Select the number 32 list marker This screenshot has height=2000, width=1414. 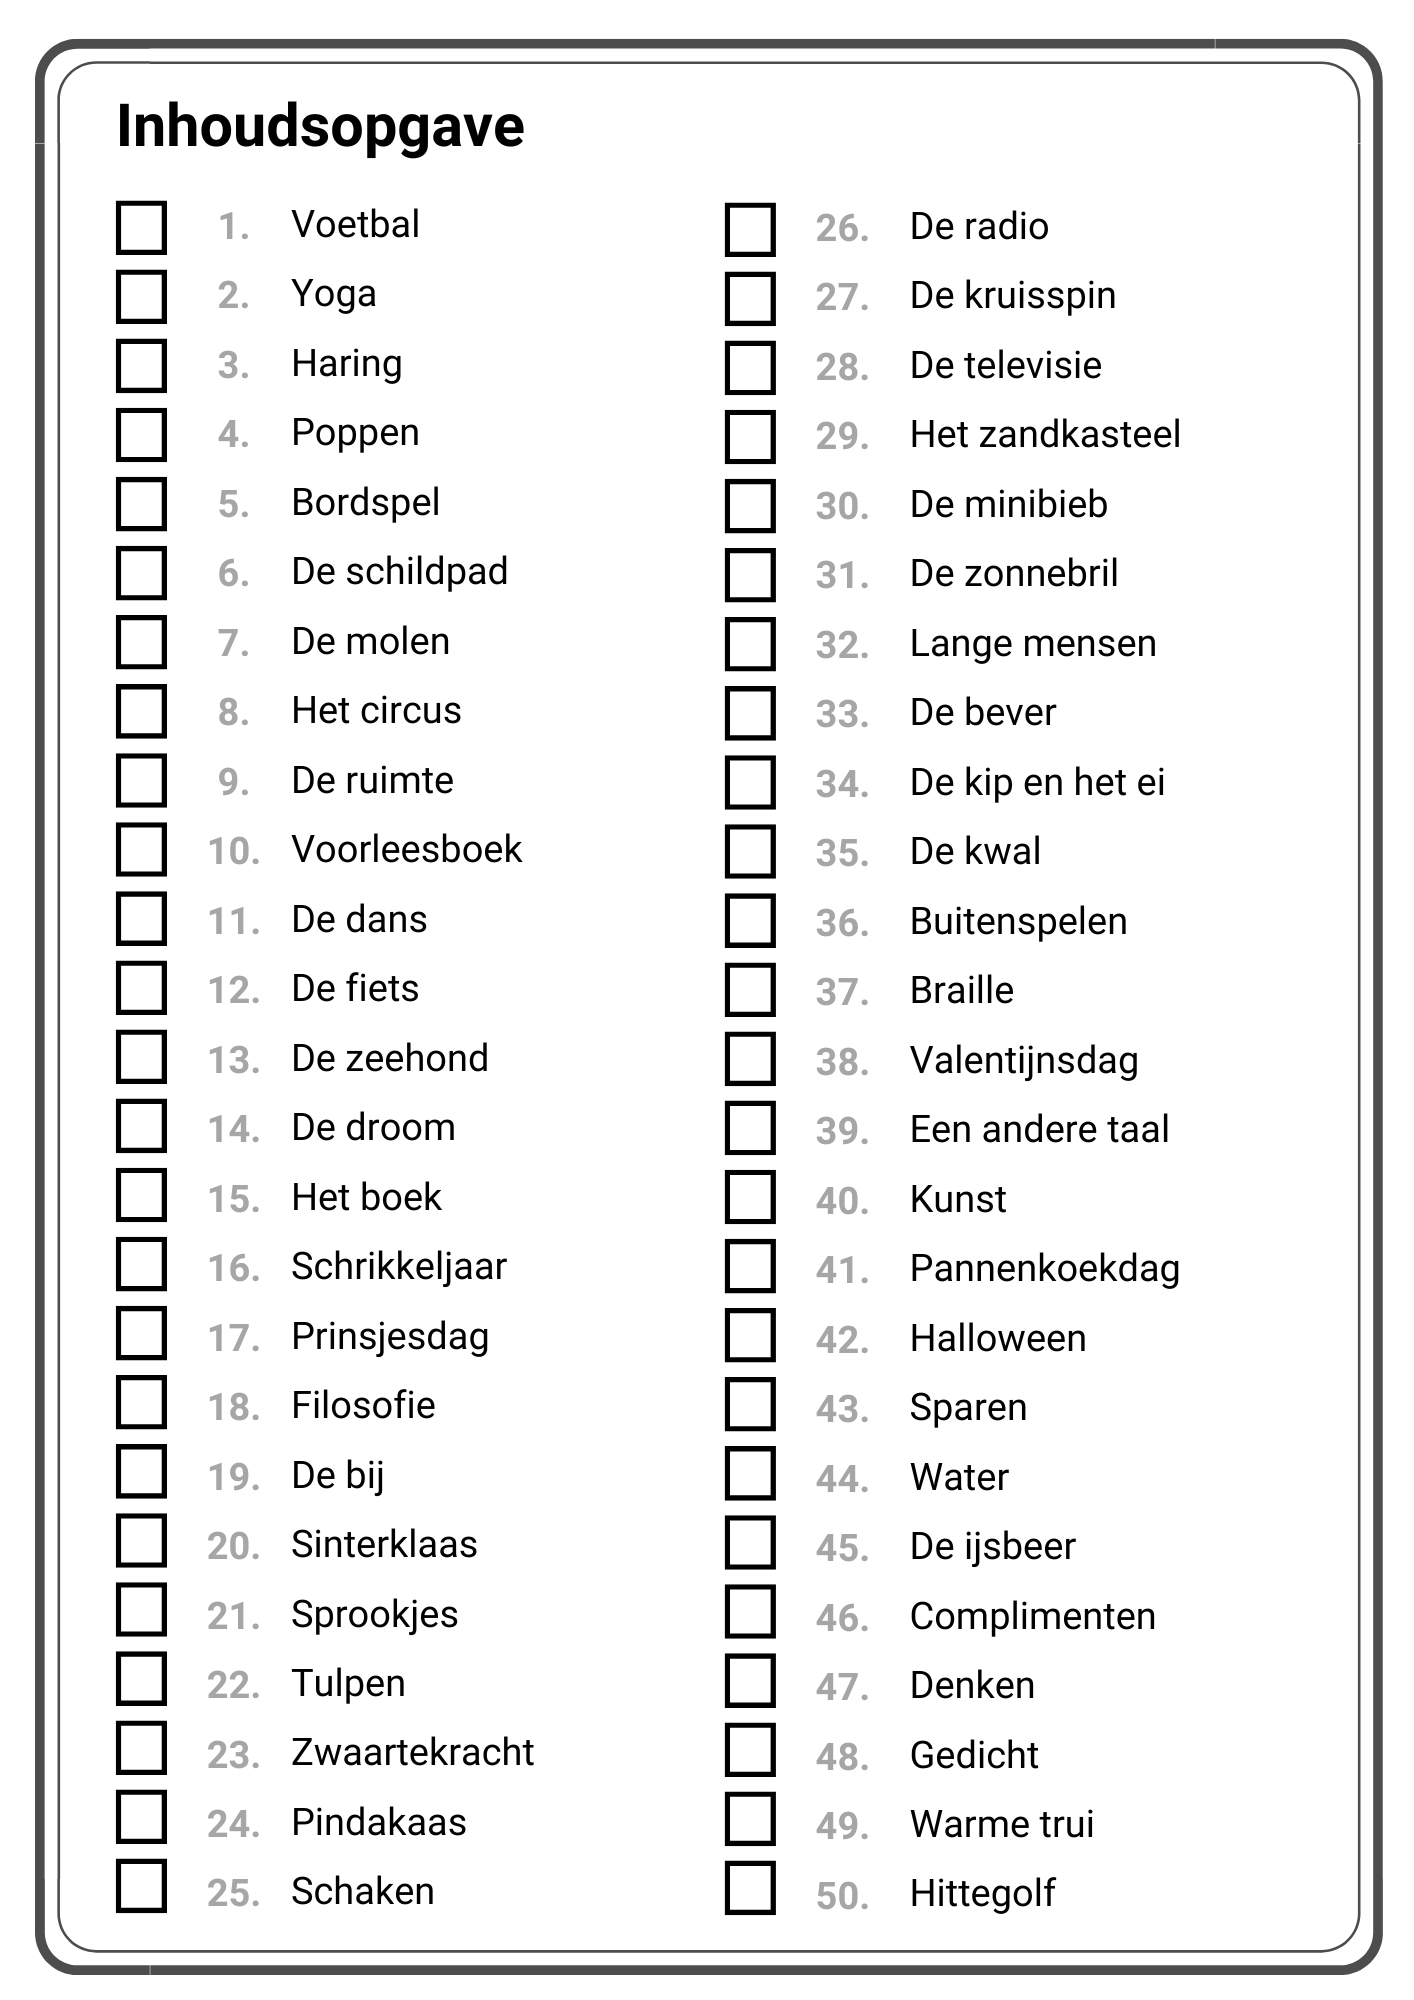pos(841,645)
